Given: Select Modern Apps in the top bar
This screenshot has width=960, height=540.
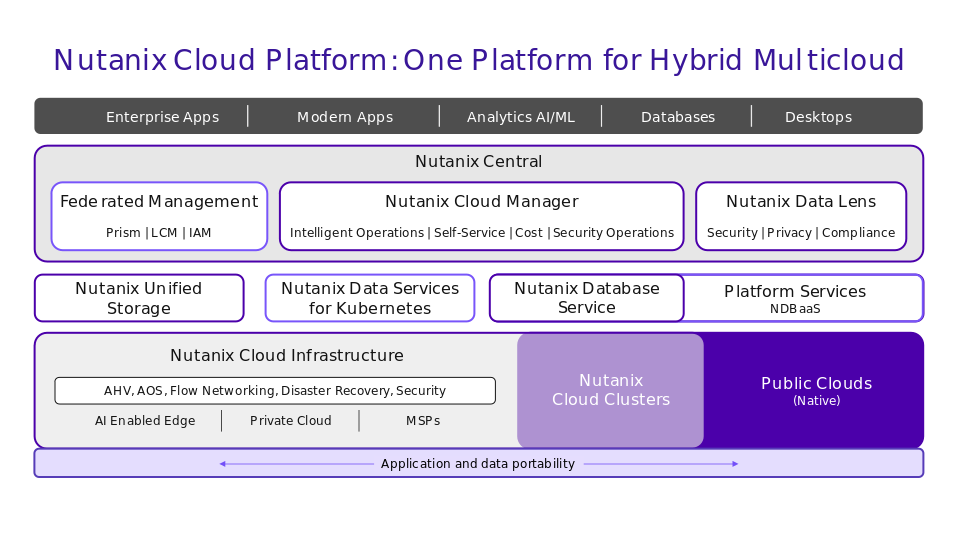Looking at the screenshot, I should [345, 117].
